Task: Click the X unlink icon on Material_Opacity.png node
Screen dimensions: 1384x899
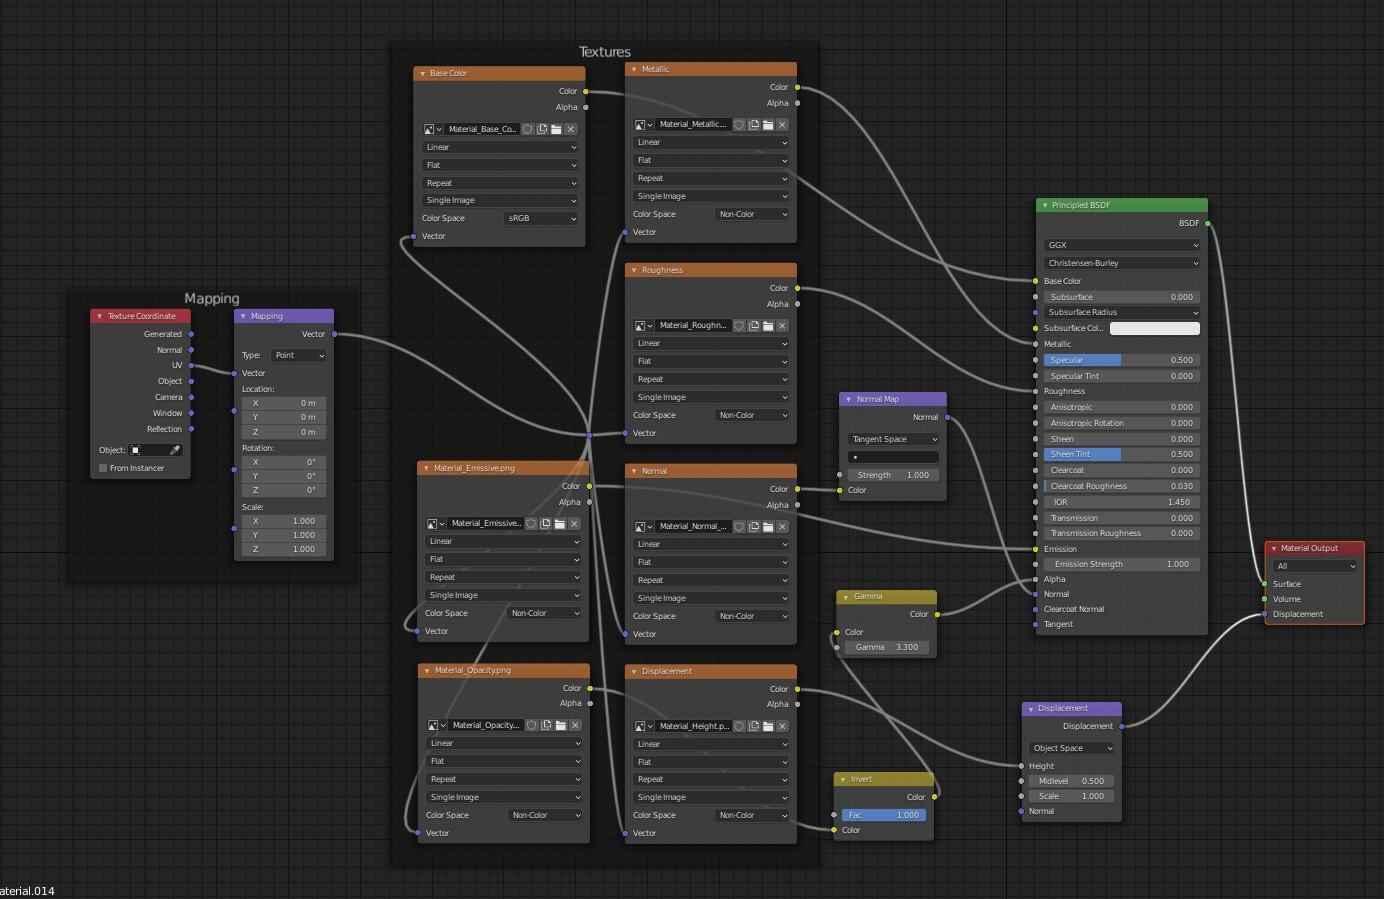Action: [575, 726]
